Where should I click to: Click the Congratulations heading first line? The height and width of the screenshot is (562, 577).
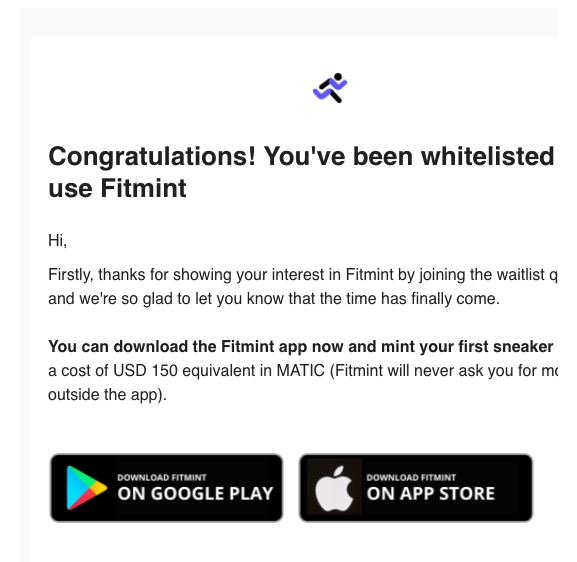pos(301,156)
